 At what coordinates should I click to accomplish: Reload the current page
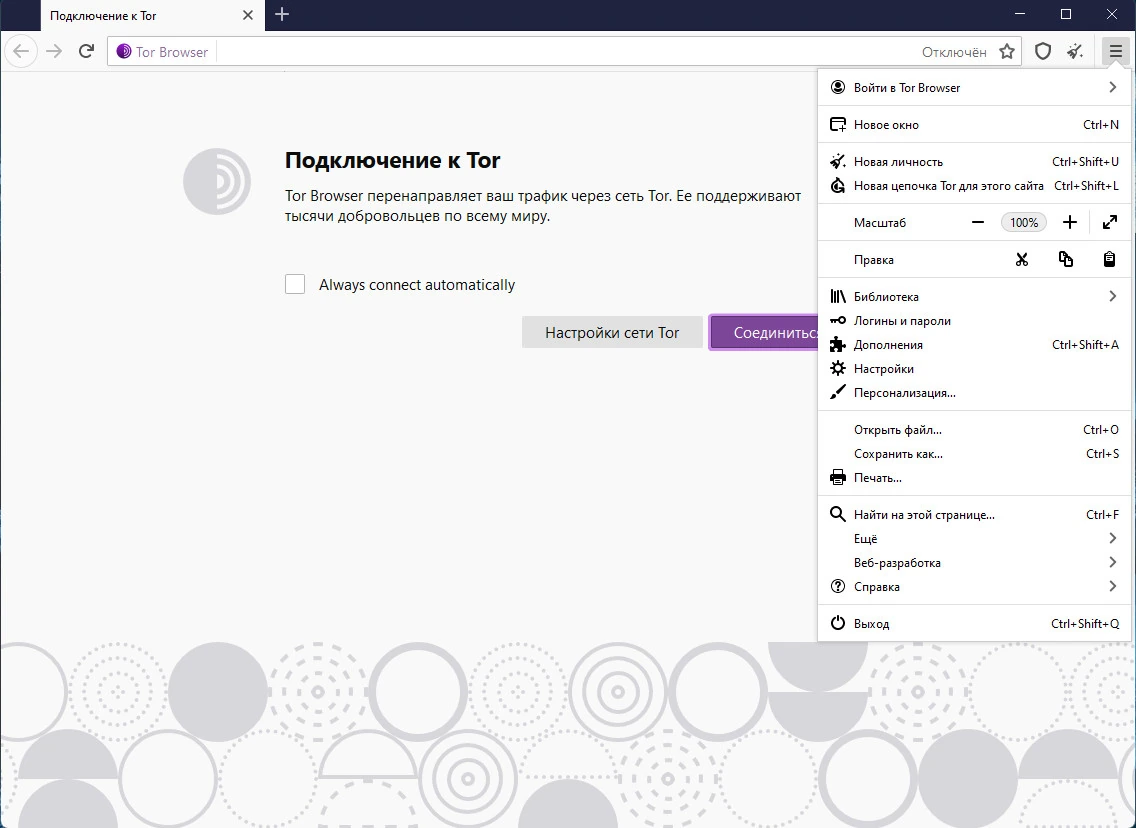[86, 51]
